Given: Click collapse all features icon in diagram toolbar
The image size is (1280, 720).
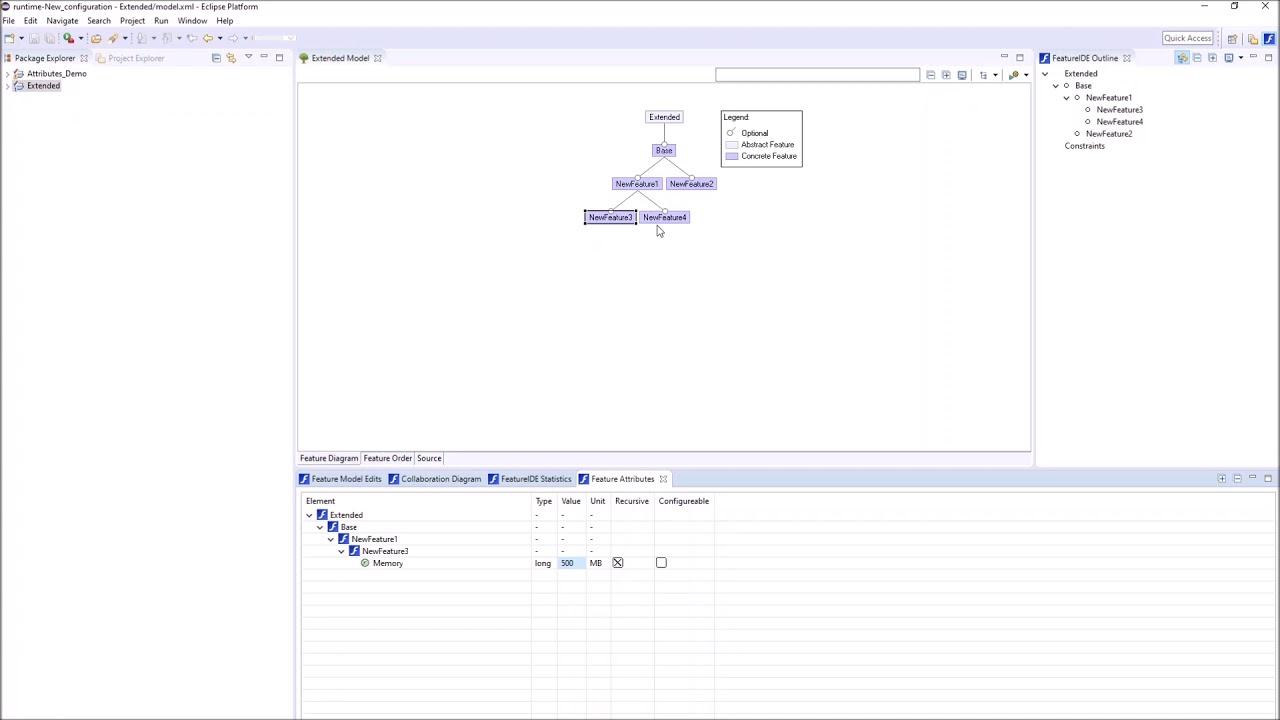Looking at the screenshot, I should coord(930,75).
